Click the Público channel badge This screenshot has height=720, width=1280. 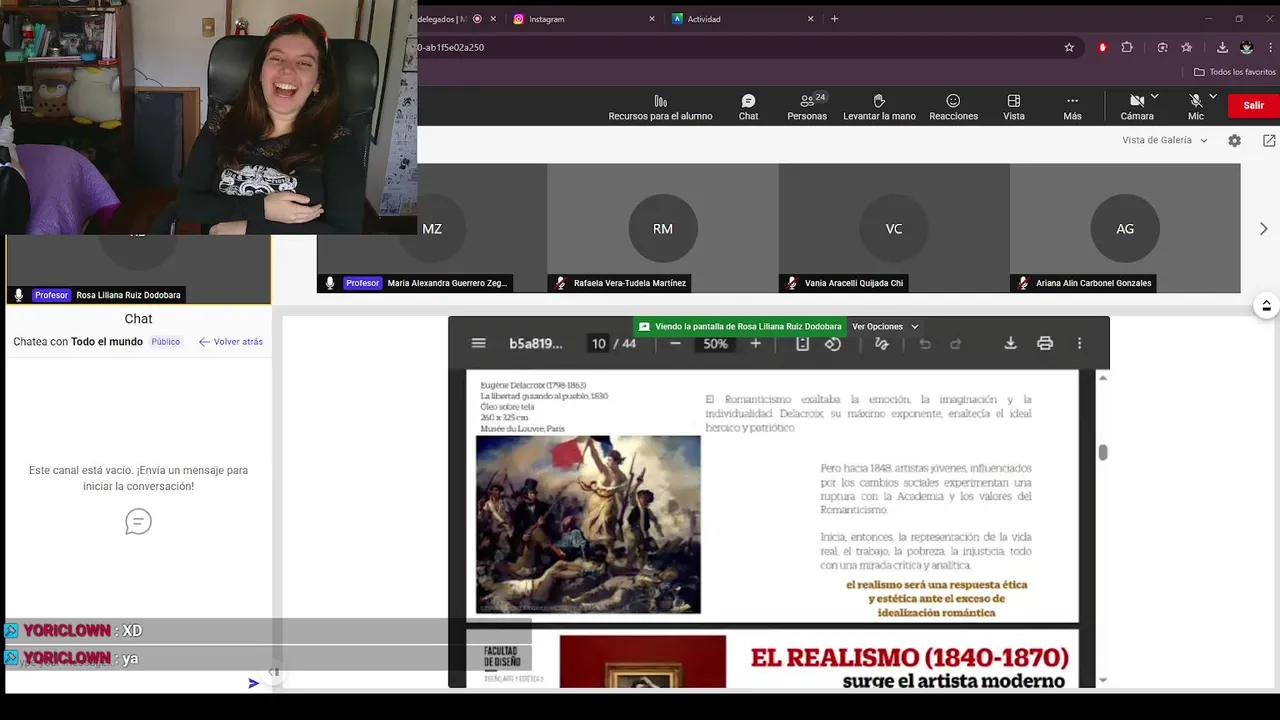[x=166, y=342]
